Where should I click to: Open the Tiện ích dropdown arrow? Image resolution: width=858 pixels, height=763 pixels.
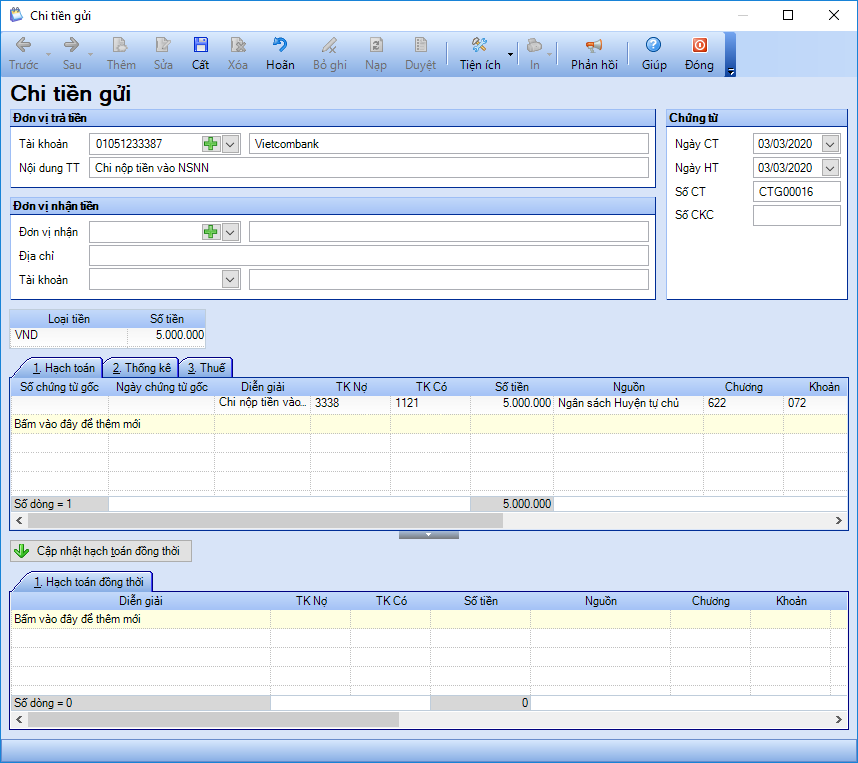click(510, 54)
